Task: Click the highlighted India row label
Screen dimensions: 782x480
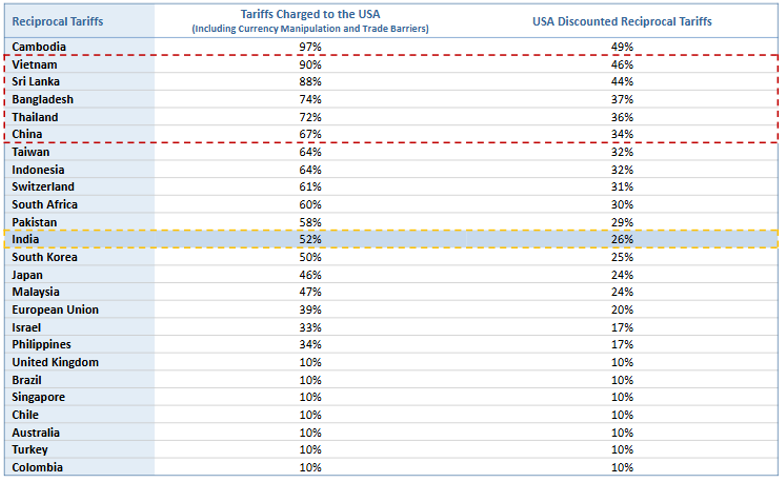Action: pos(27,240)
